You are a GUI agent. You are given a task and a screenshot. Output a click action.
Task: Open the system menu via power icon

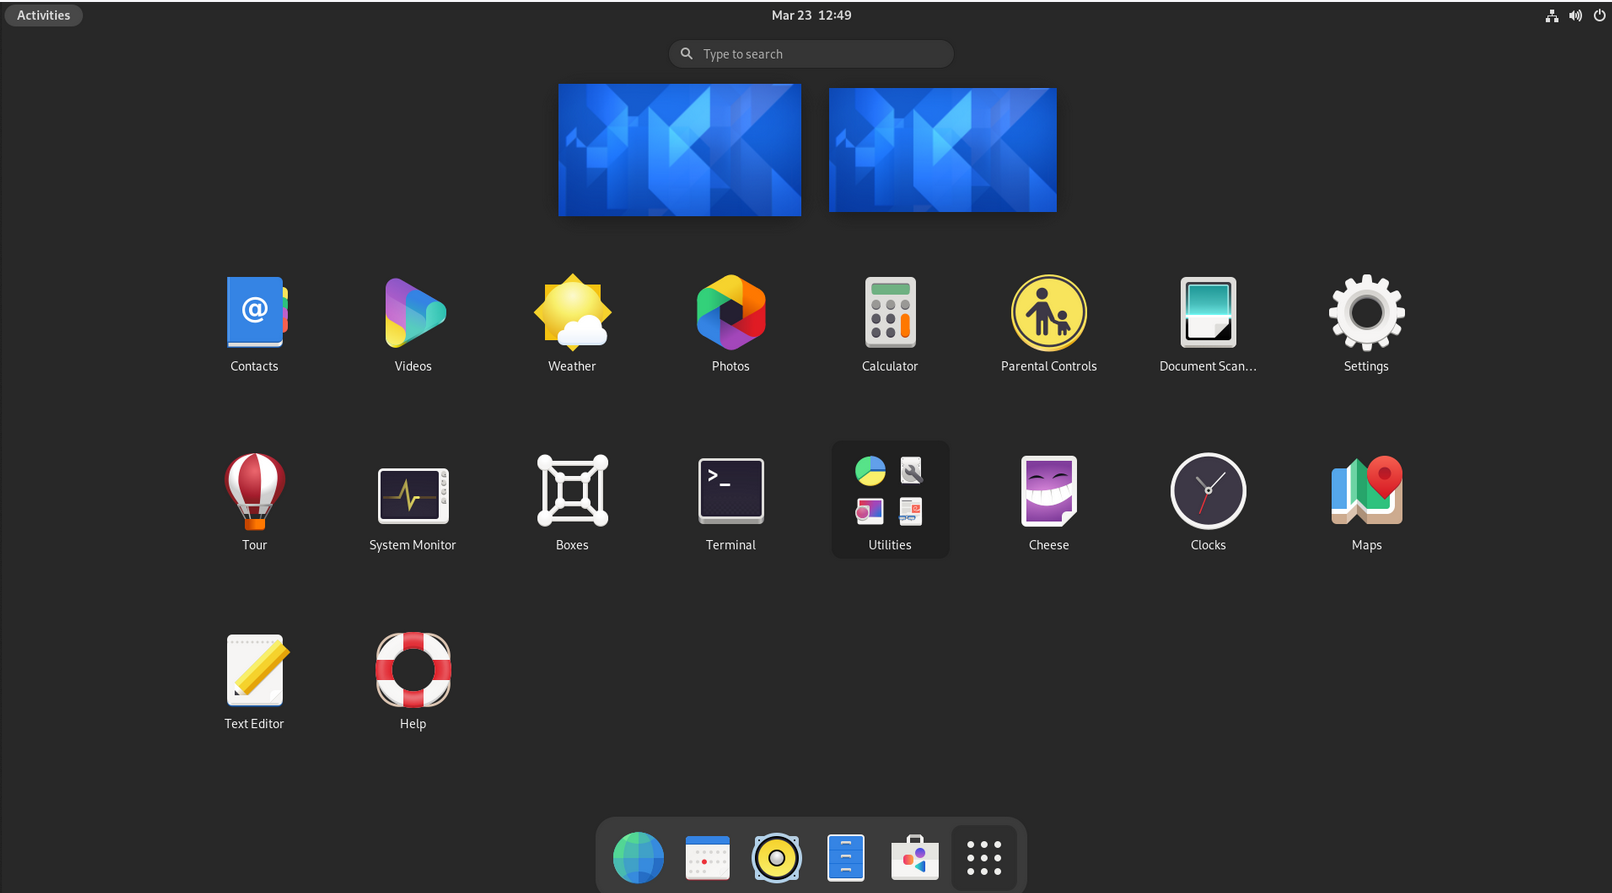pos(1599,15)
